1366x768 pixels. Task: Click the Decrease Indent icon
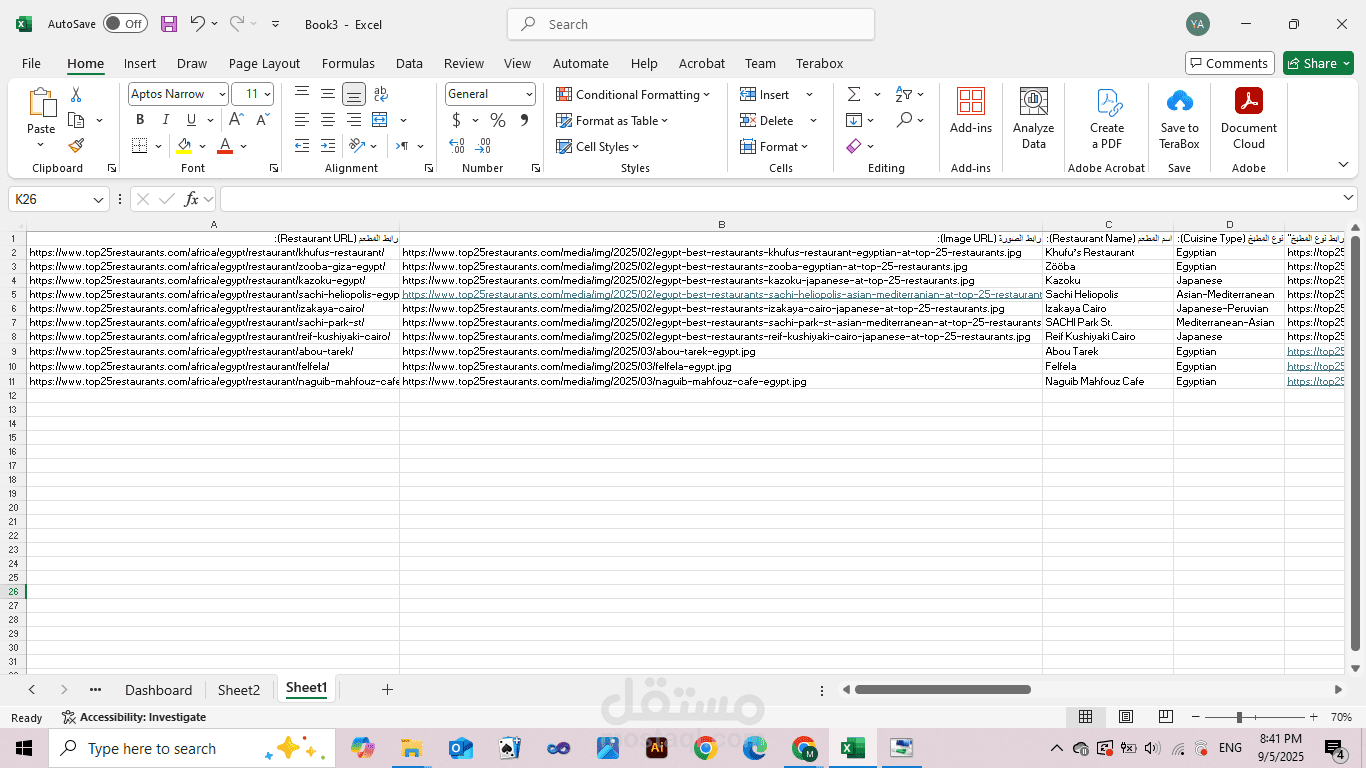tap(302, 146)
